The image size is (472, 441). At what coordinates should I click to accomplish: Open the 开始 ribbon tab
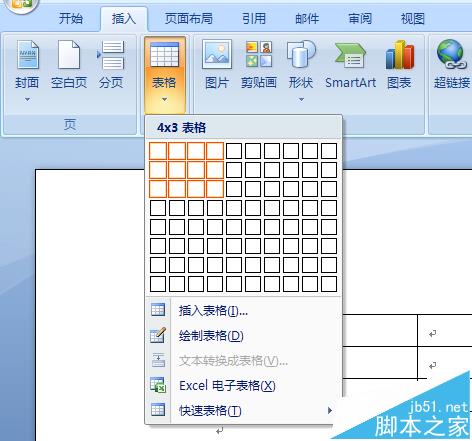click(x=71, y=18)
